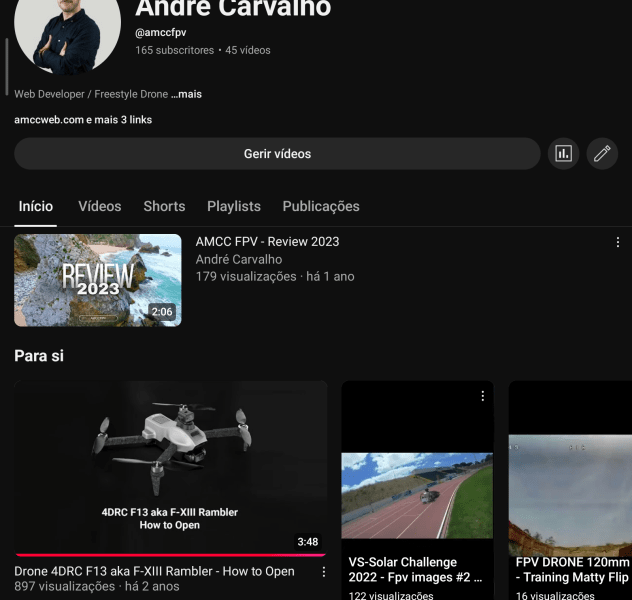Click André Carvalho channel name under Review 2023
The height and width of the screenshot is (600, 632).
pos(239,259)
